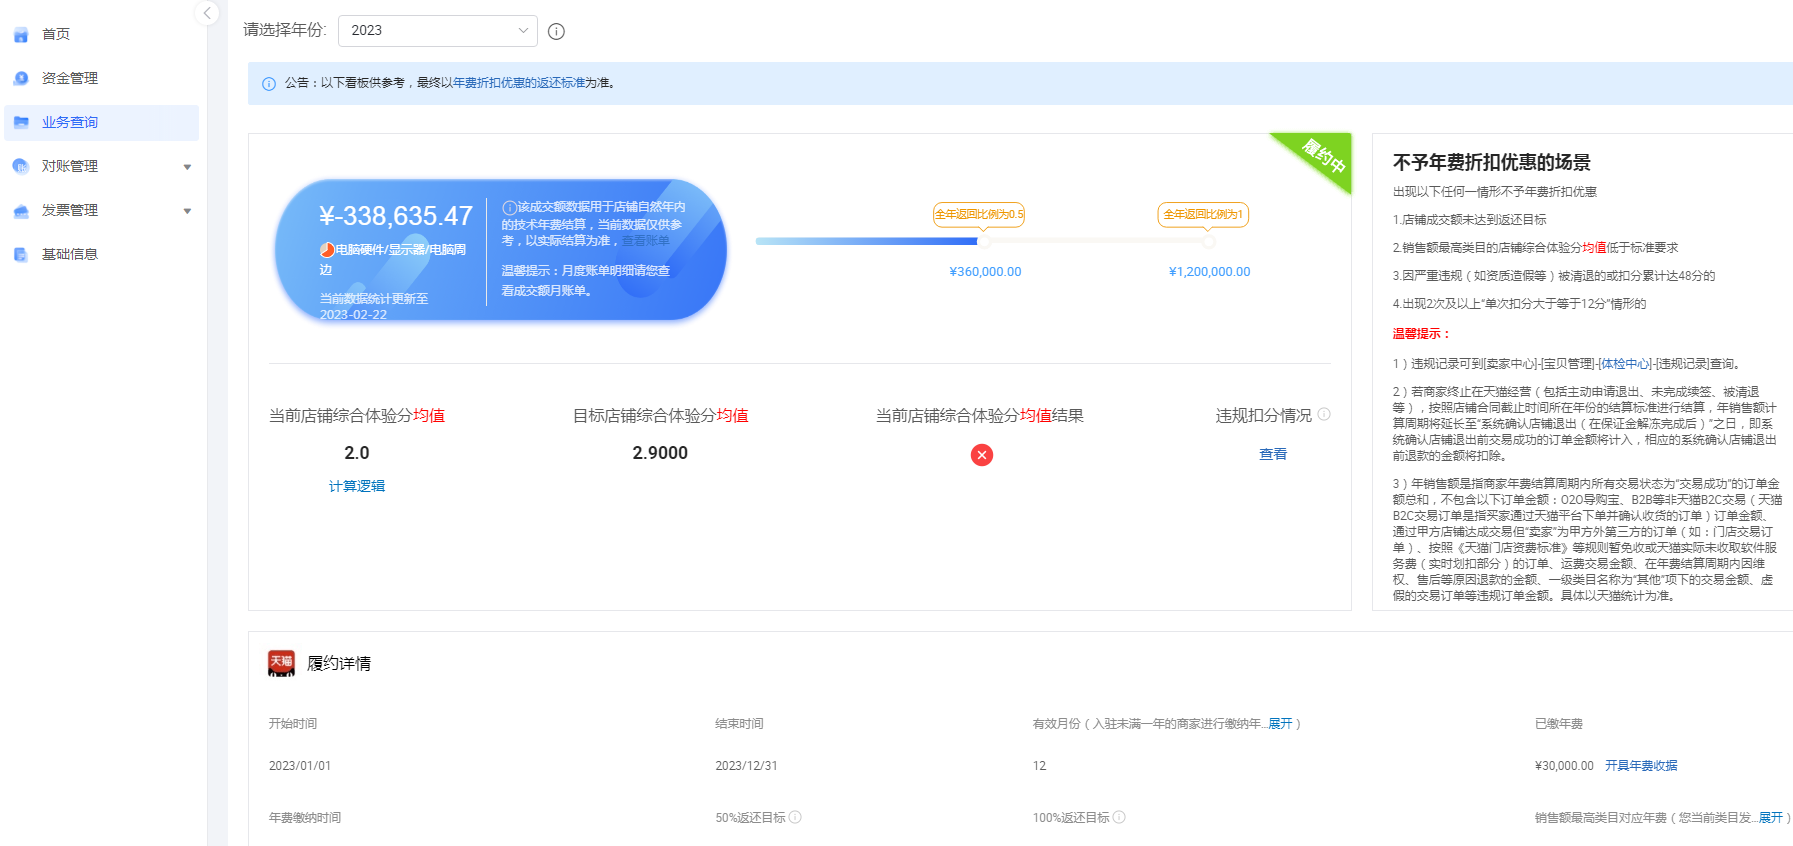The width and height of the screenshot is (1793, 846).
Task: Click the ¥-338,635.47 amount
Action: tap(396, 216)
